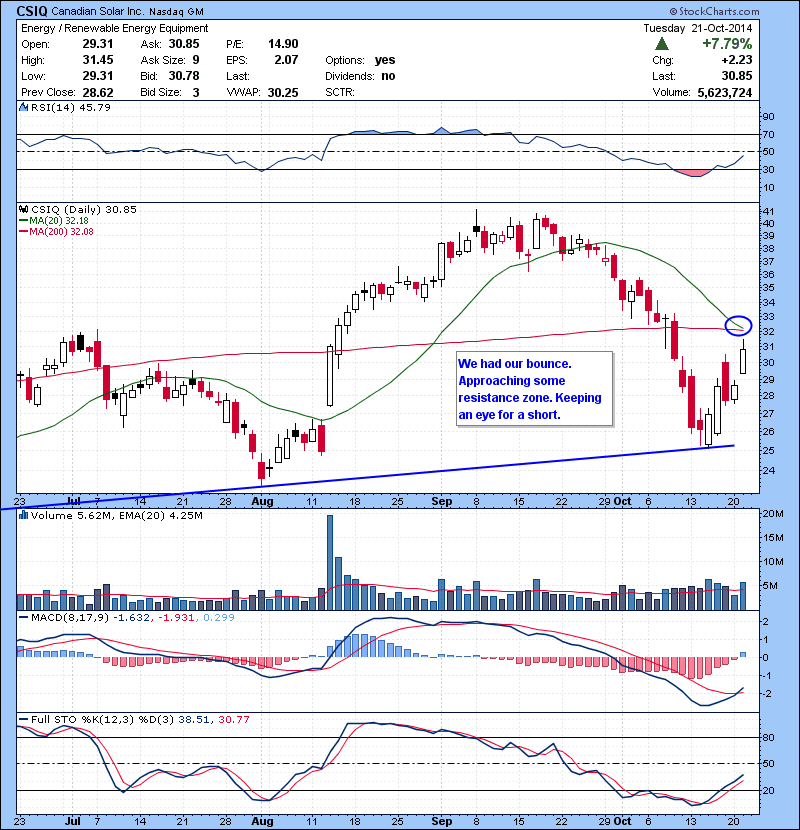Viewport: 800px width, 830px height.
Task: Click the green up-triangle change indicator
Action: [662, 44]
